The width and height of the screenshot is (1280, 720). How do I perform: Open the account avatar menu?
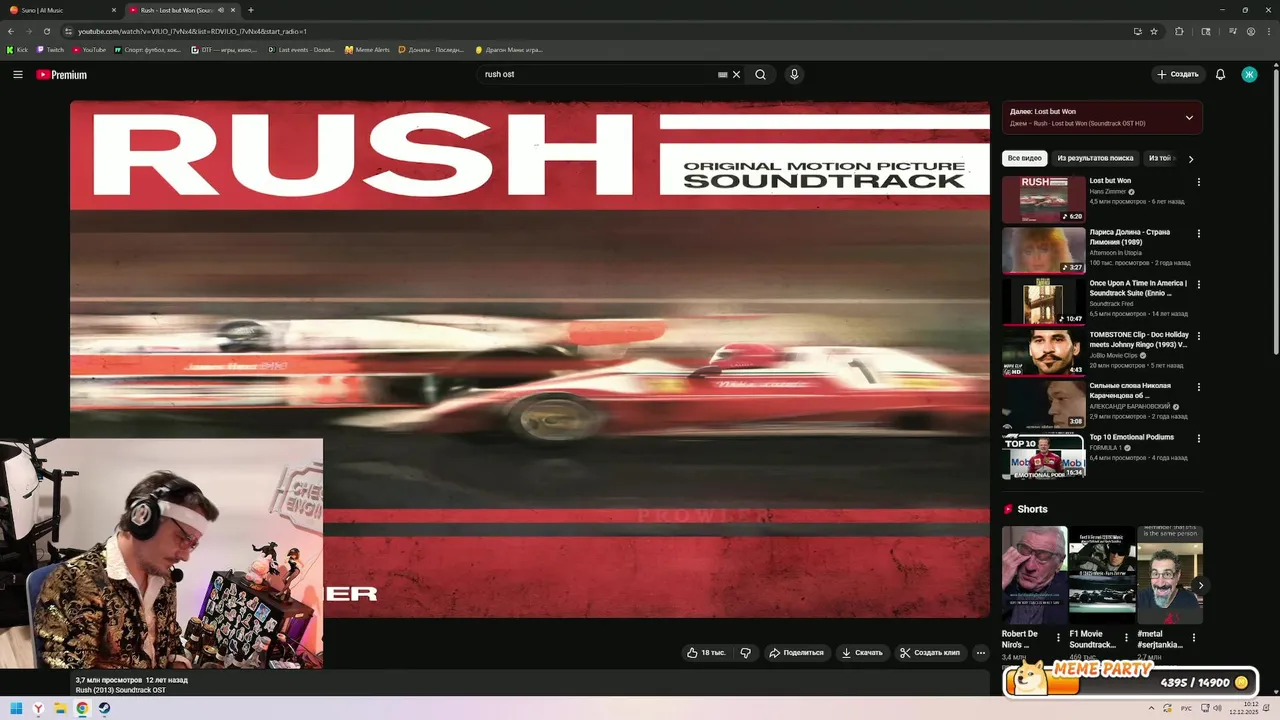pos(1249,74)
